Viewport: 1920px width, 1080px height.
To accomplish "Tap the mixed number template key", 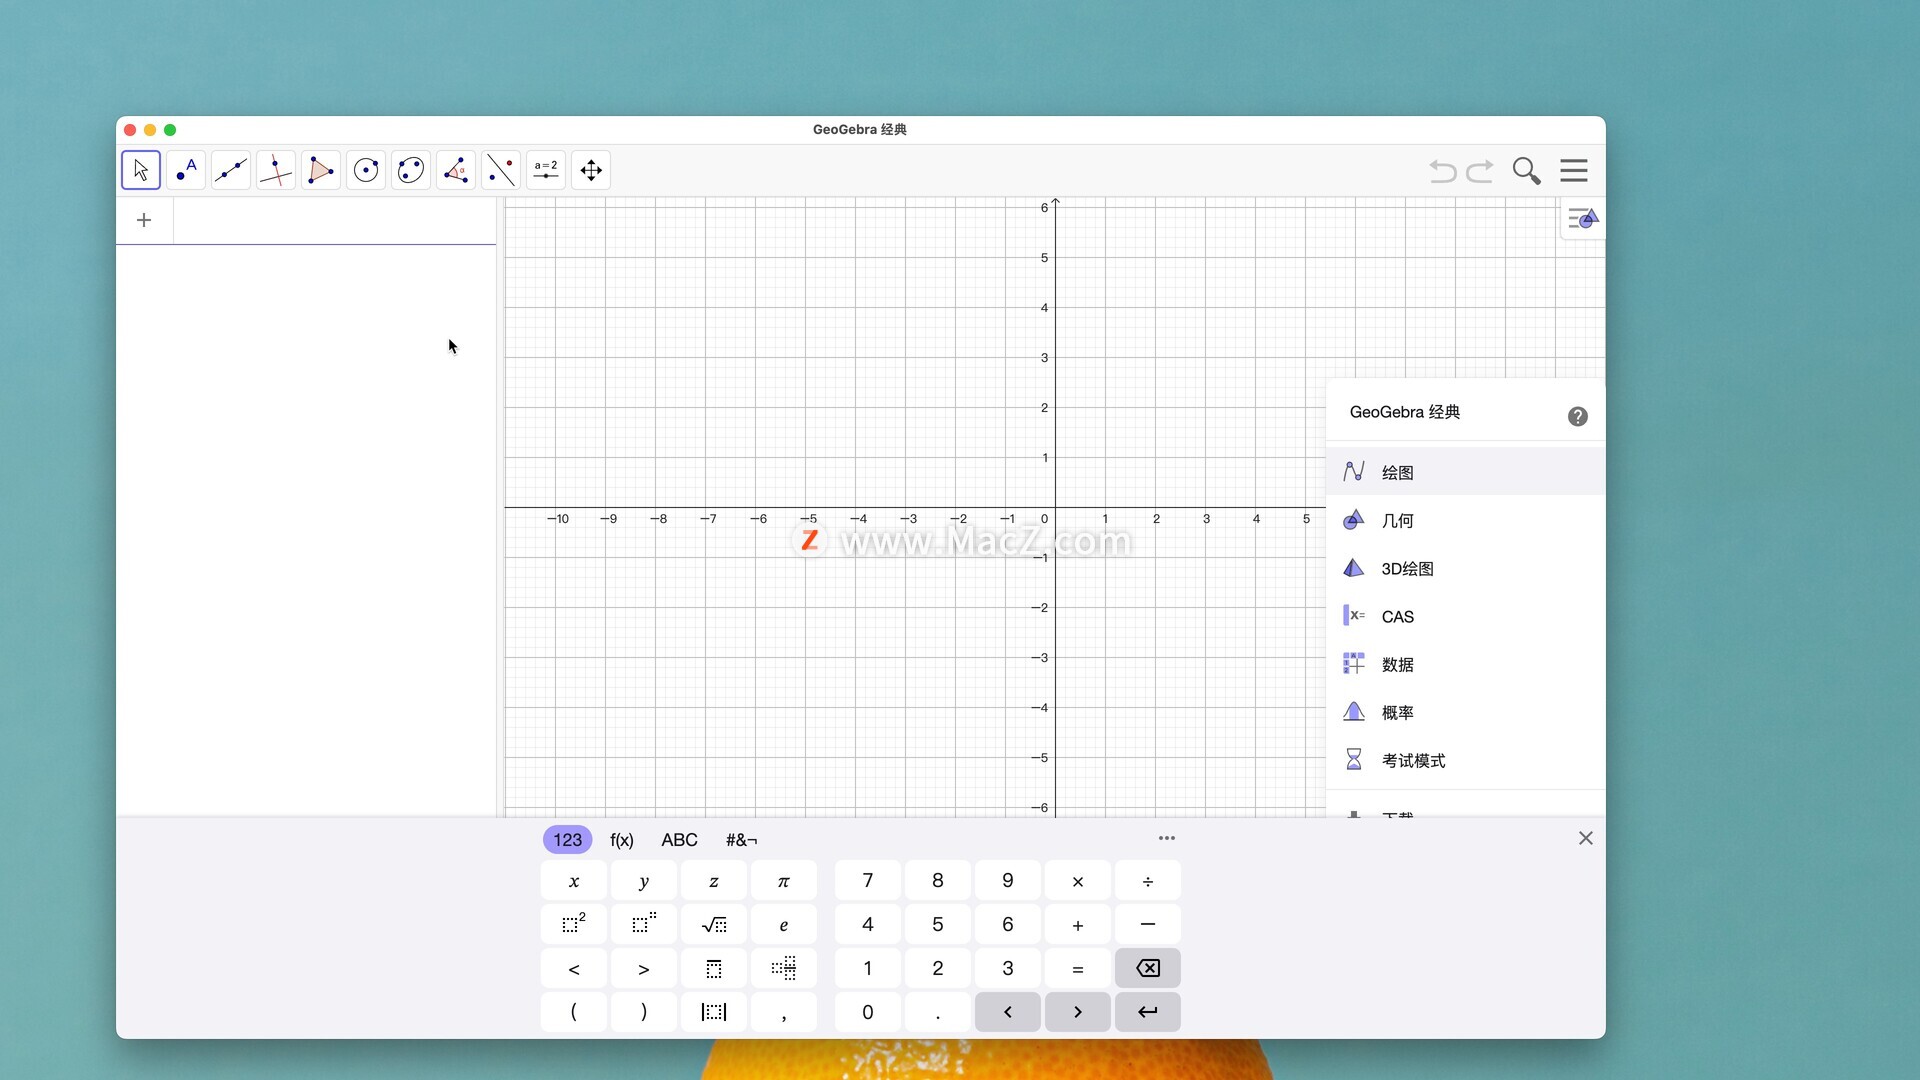I will pos(784,969).
